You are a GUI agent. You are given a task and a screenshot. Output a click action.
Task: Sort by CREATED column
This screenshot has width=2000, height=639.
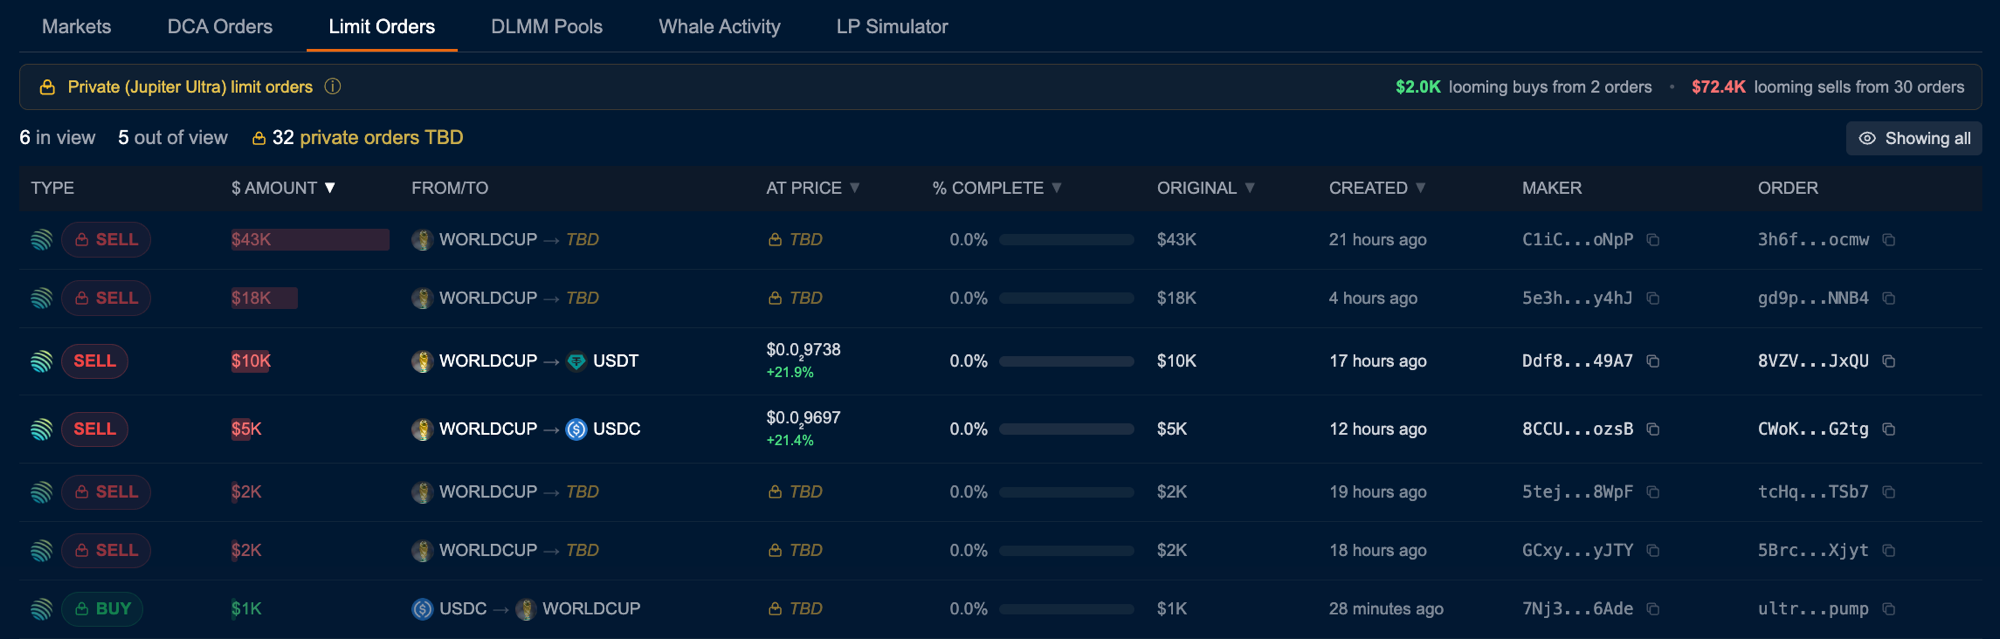tap(1376, 188)
